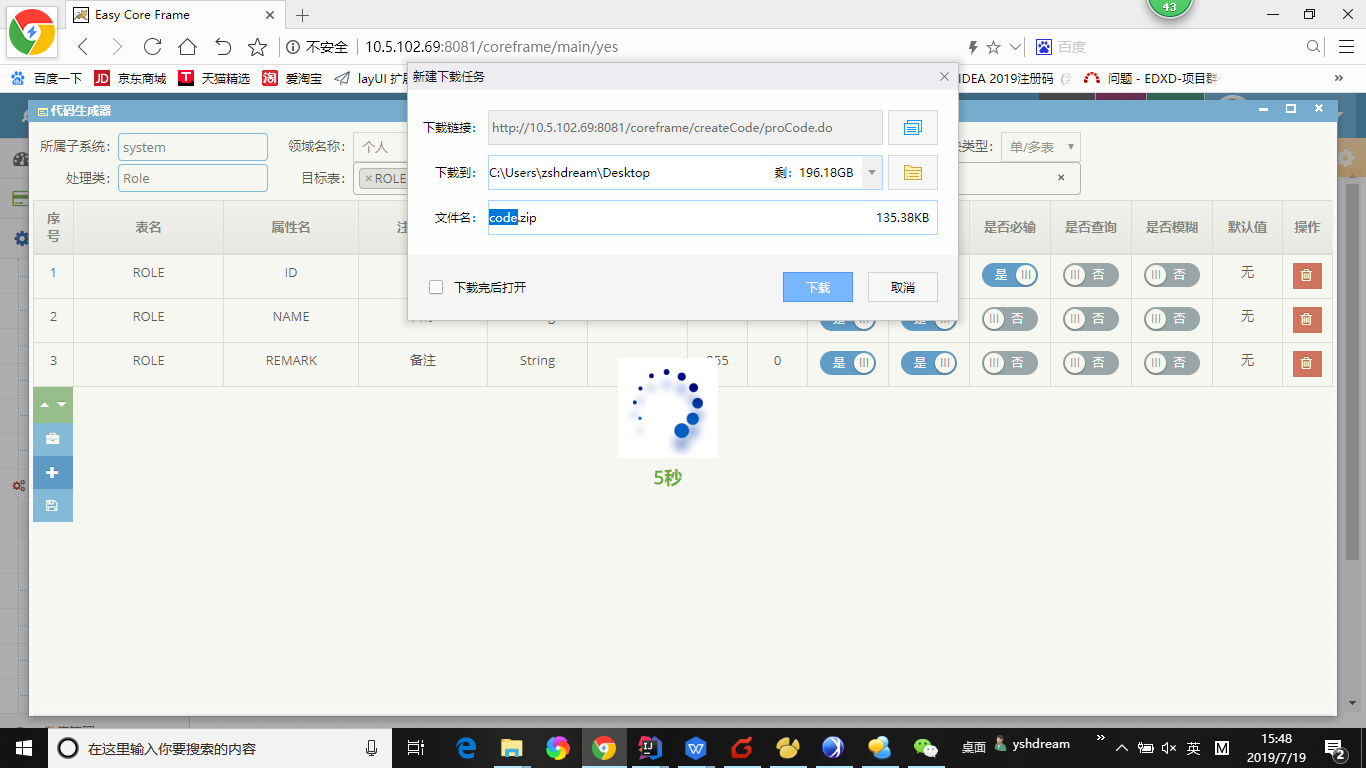Viewport: 1366px width, 768px height.
Task: Open WeChat from the taskbar
Action: coord(924,747)
